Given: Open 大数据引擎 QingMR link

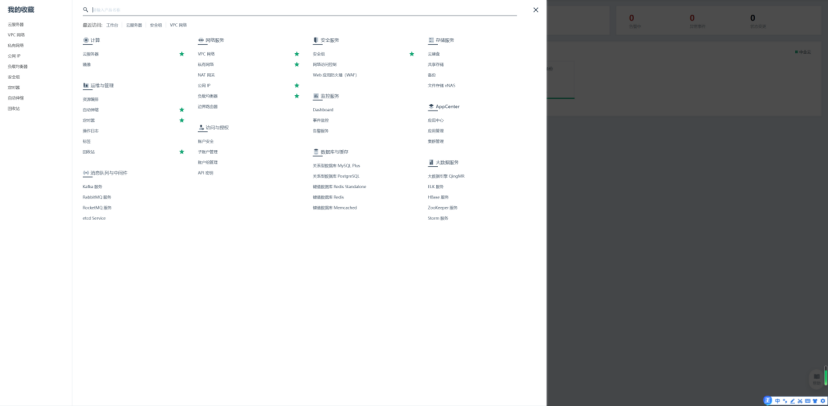Looking at the screenshot, I should (446, 176).
